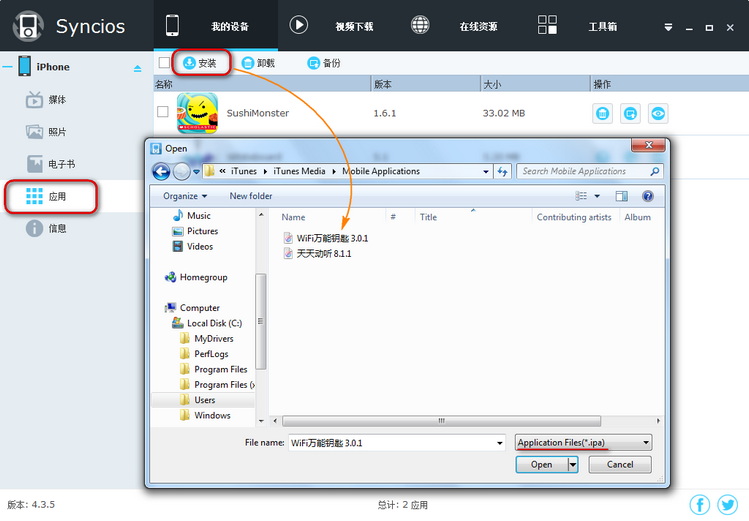Image resolution: width=749 pixels, height=521 pixels.
Task: Open recent locations dropdown arrow
Action: point(196,172)
